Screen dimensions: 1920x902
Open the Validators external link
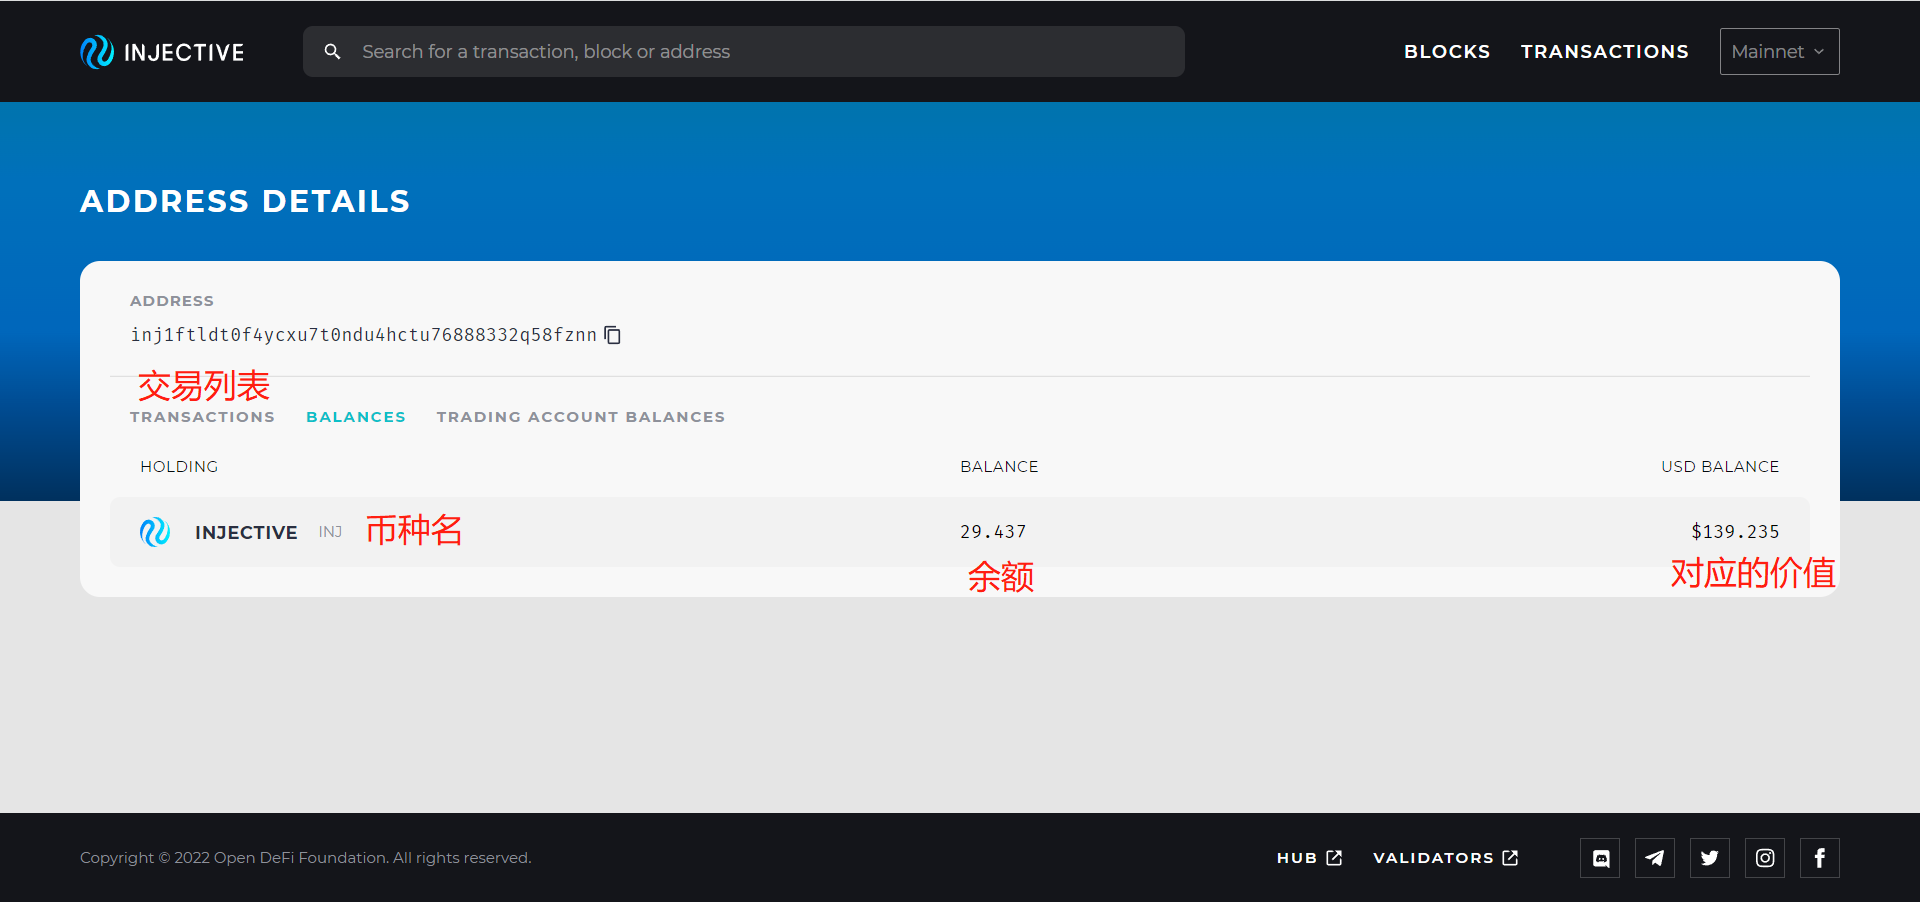[x=1445, y=858]
